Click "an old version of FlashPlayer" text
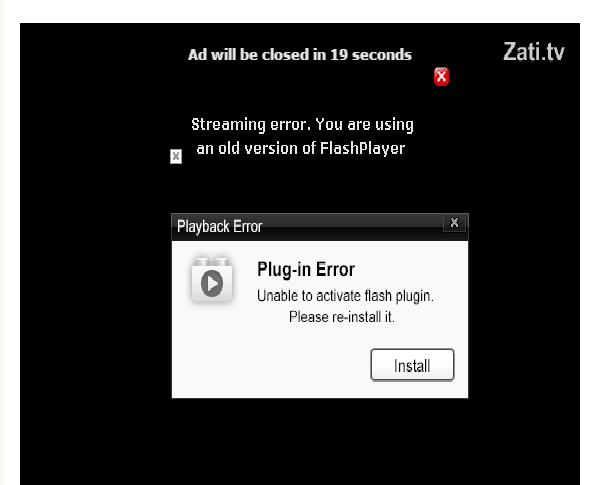 click(301, 149)
